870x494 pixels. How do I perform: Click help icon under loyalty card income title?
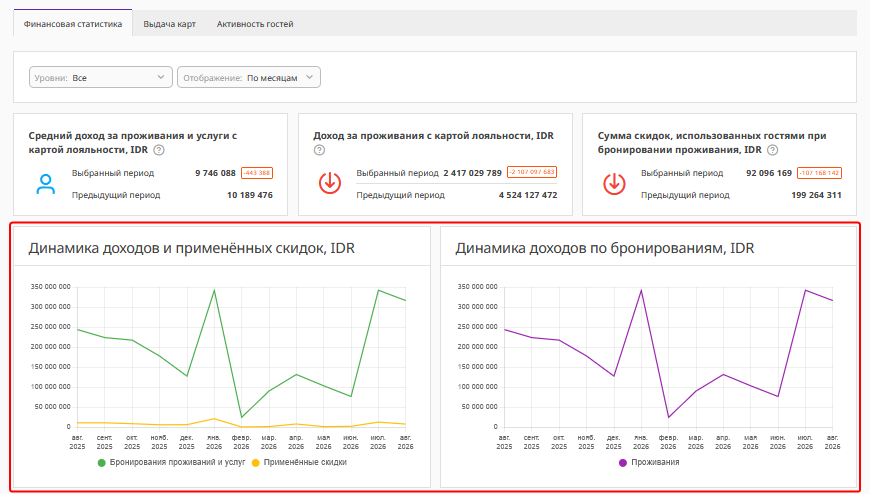click(319, 150)
